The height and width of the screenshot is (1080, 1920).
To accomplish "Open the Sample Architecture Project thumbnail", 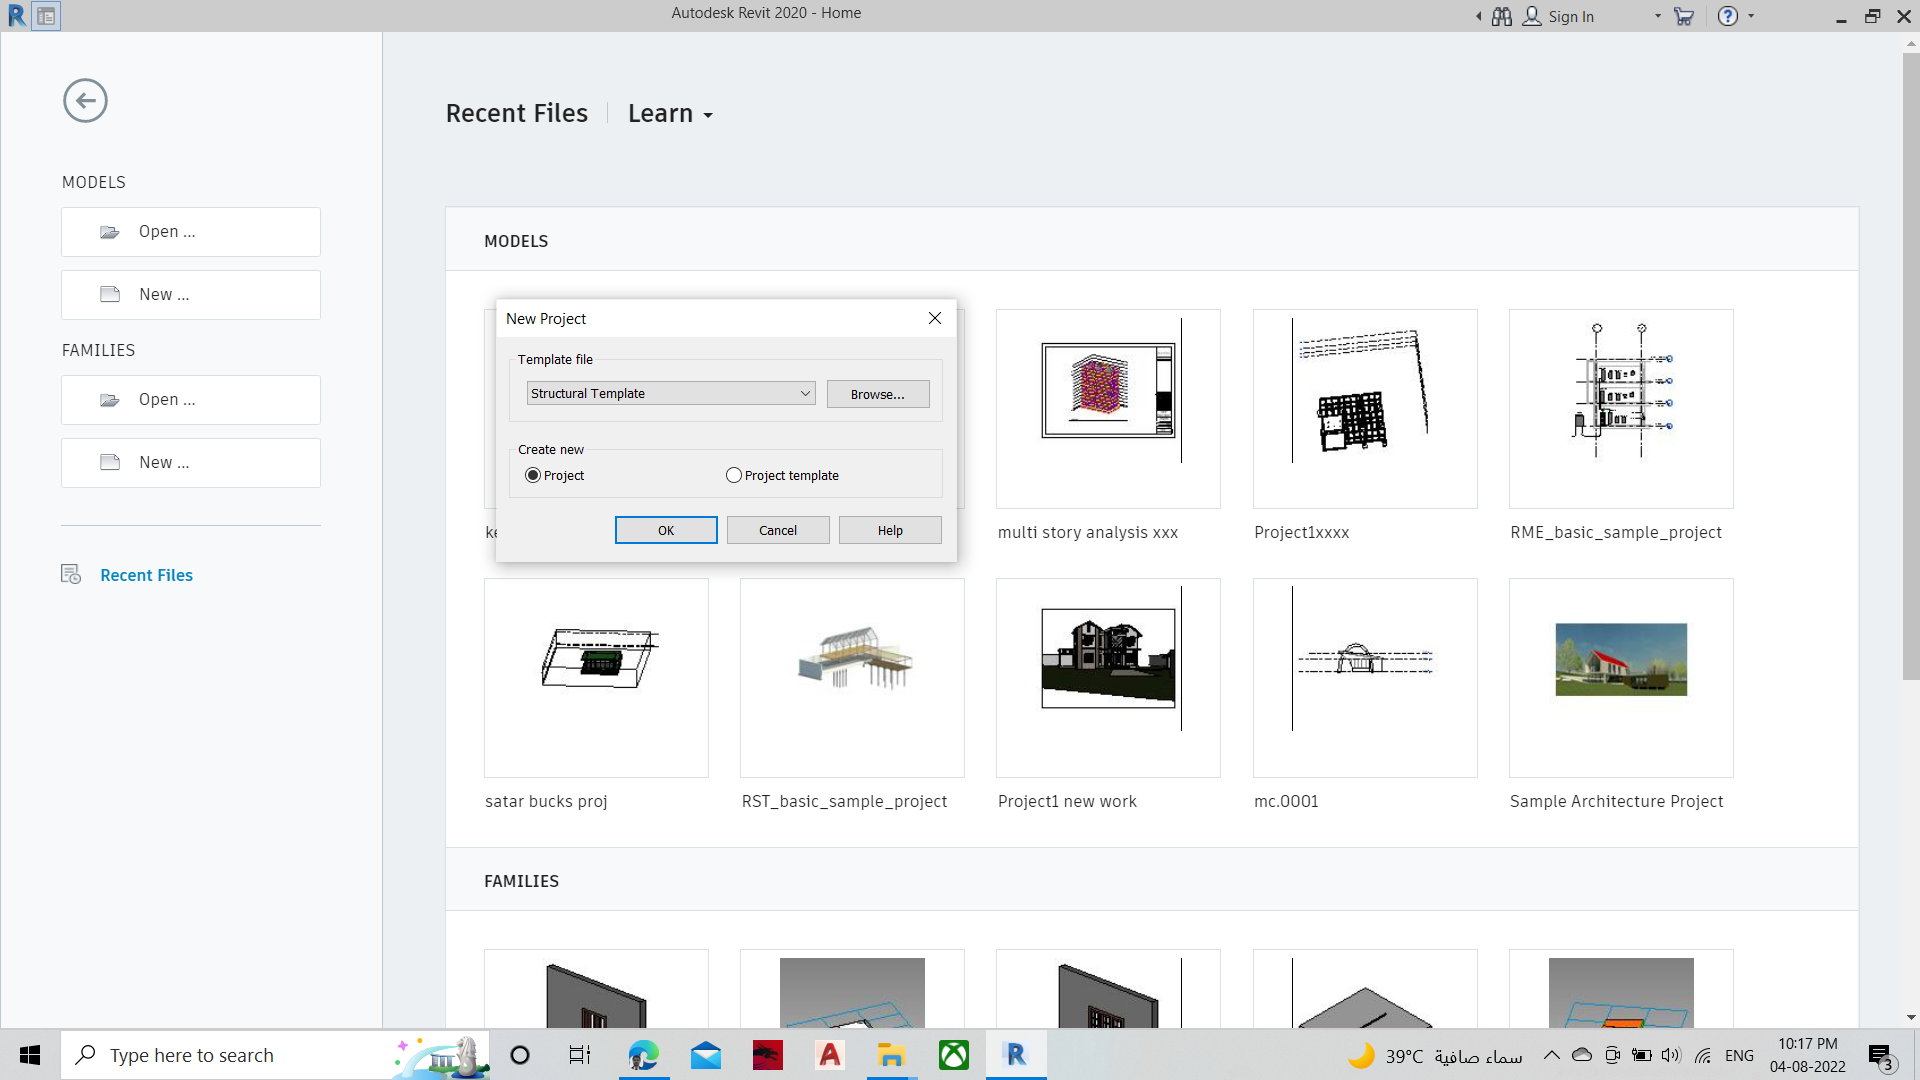I will pos(1621,678).
